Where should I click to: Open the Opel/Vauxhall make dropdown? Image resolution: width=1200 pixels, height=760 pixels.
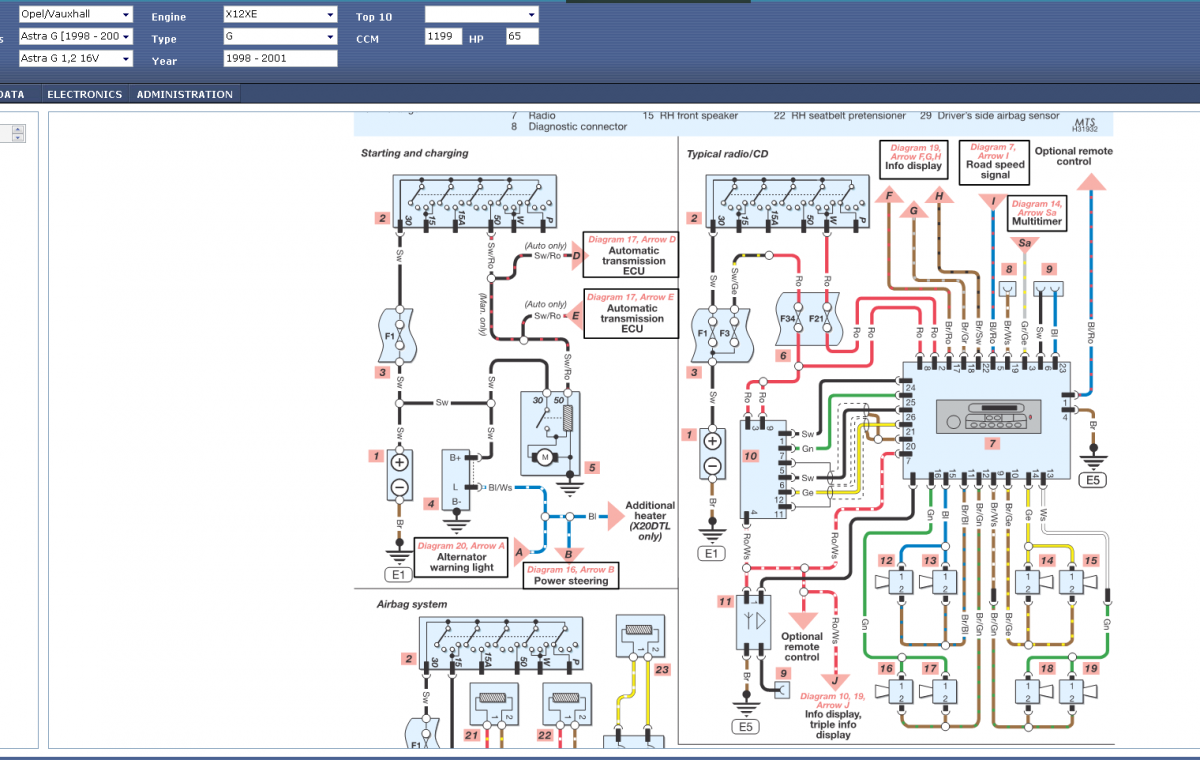(x=75, y=15)
